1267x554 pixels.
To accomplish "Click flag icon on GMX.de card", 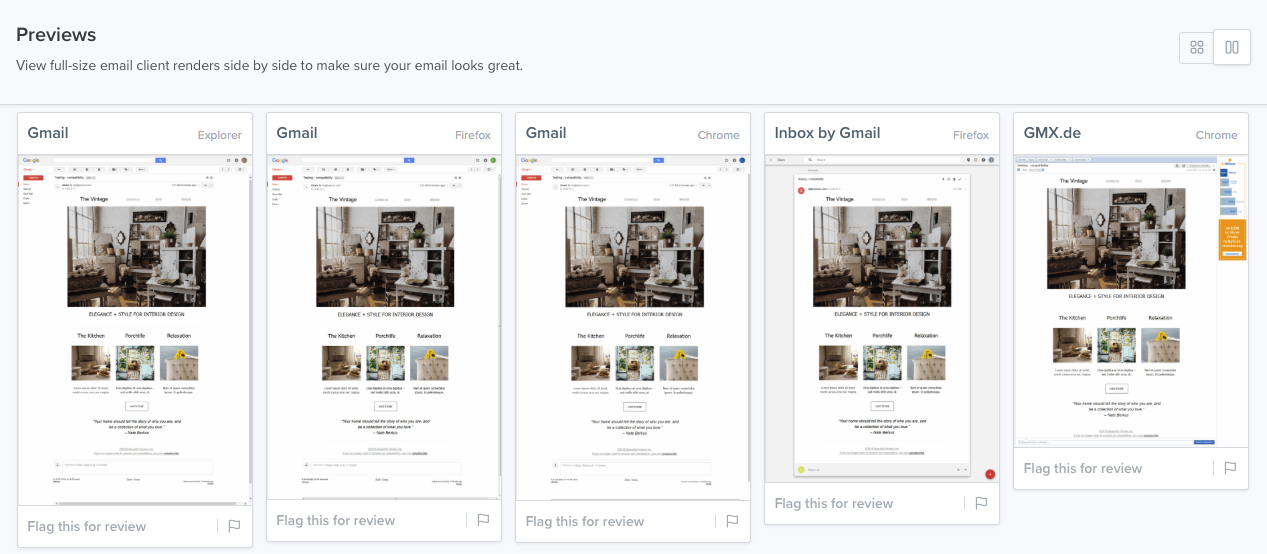I will [1230, 468].
